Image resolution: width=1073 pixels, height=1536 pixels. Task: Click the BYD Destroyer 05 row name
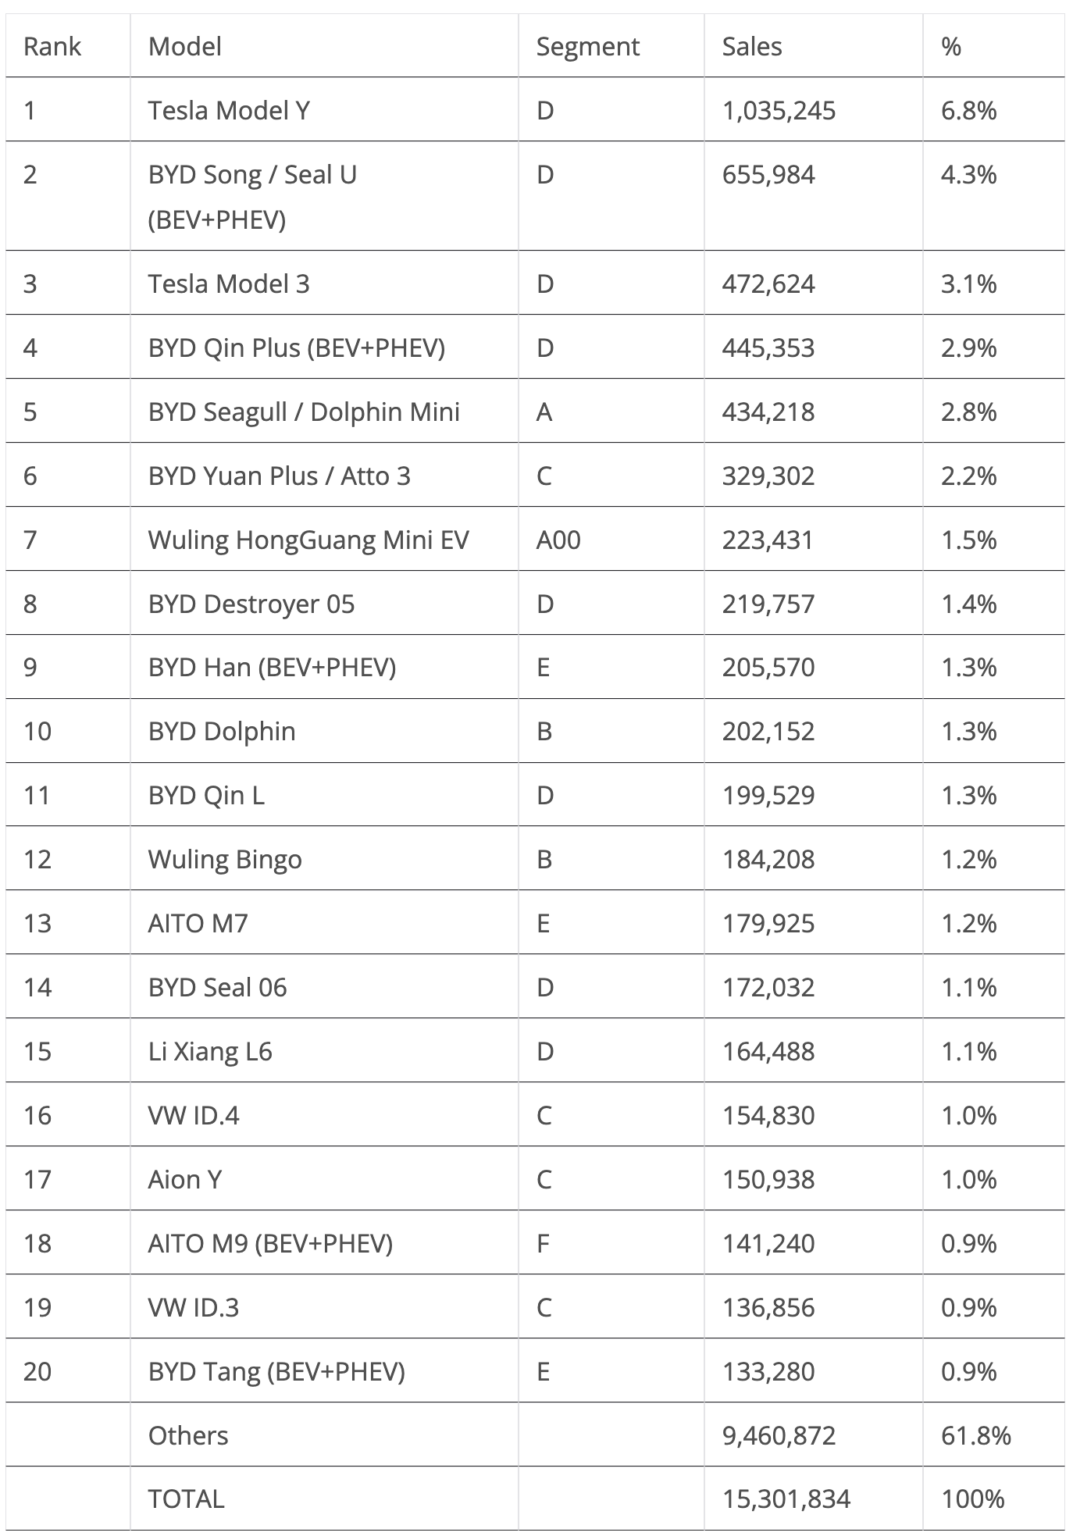(x=251, y=604)
